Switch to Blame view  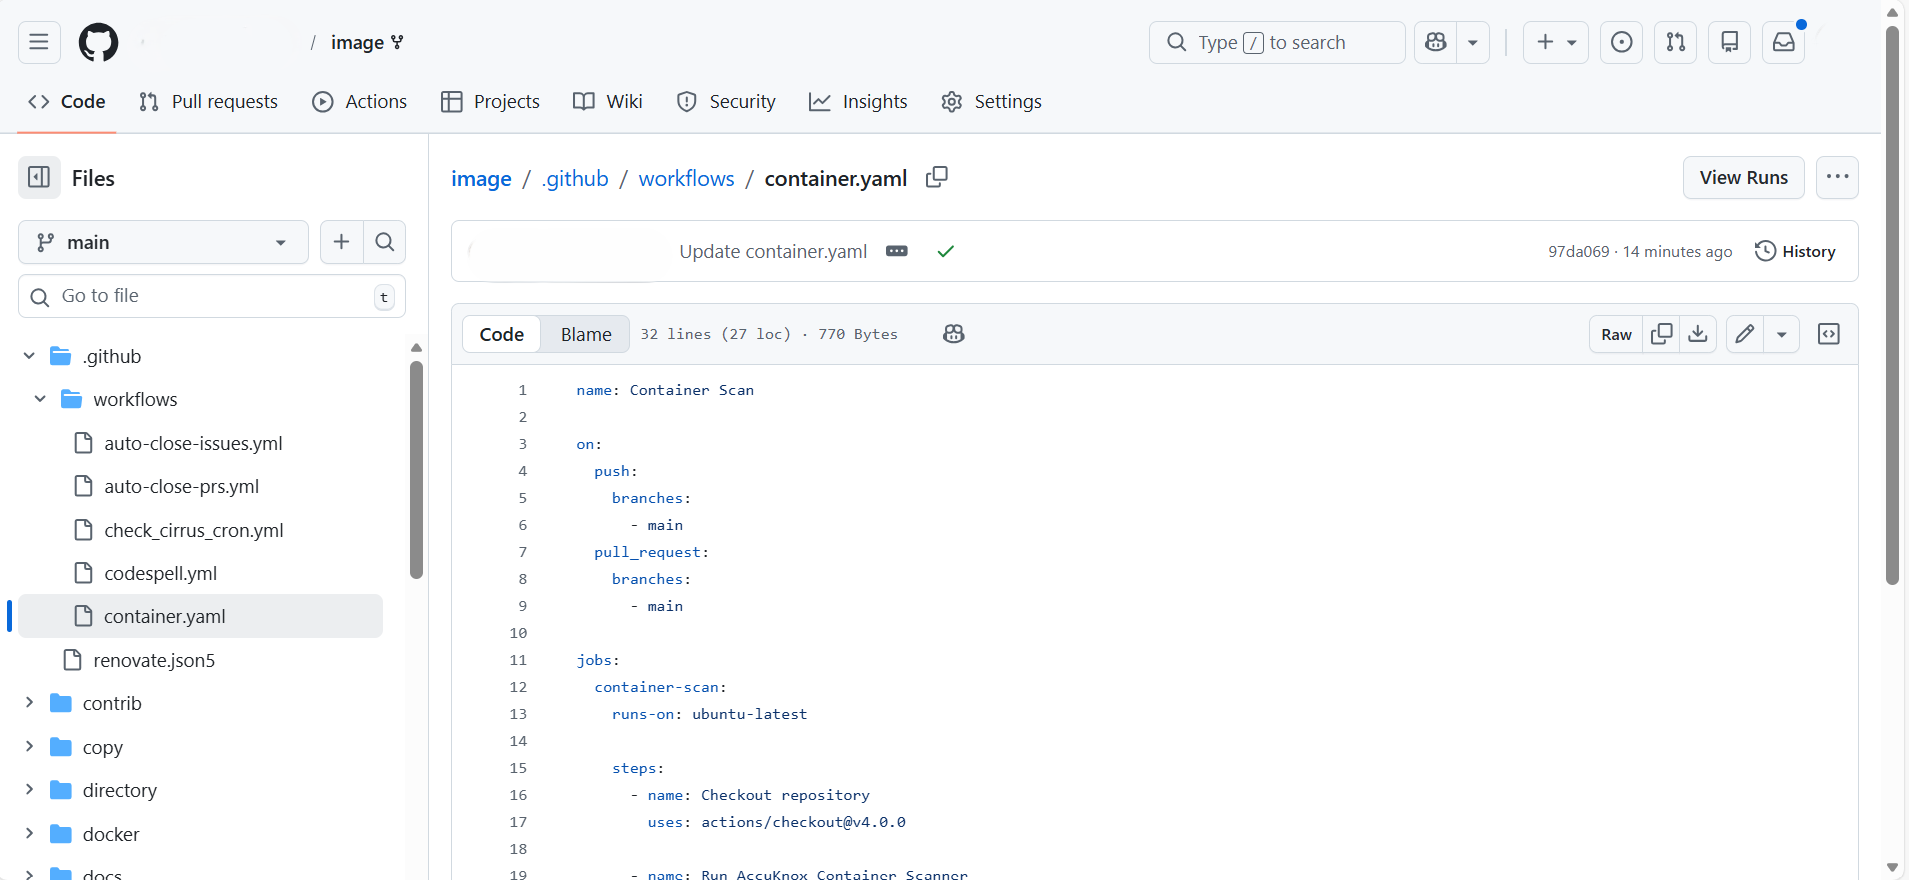[585, 334]
